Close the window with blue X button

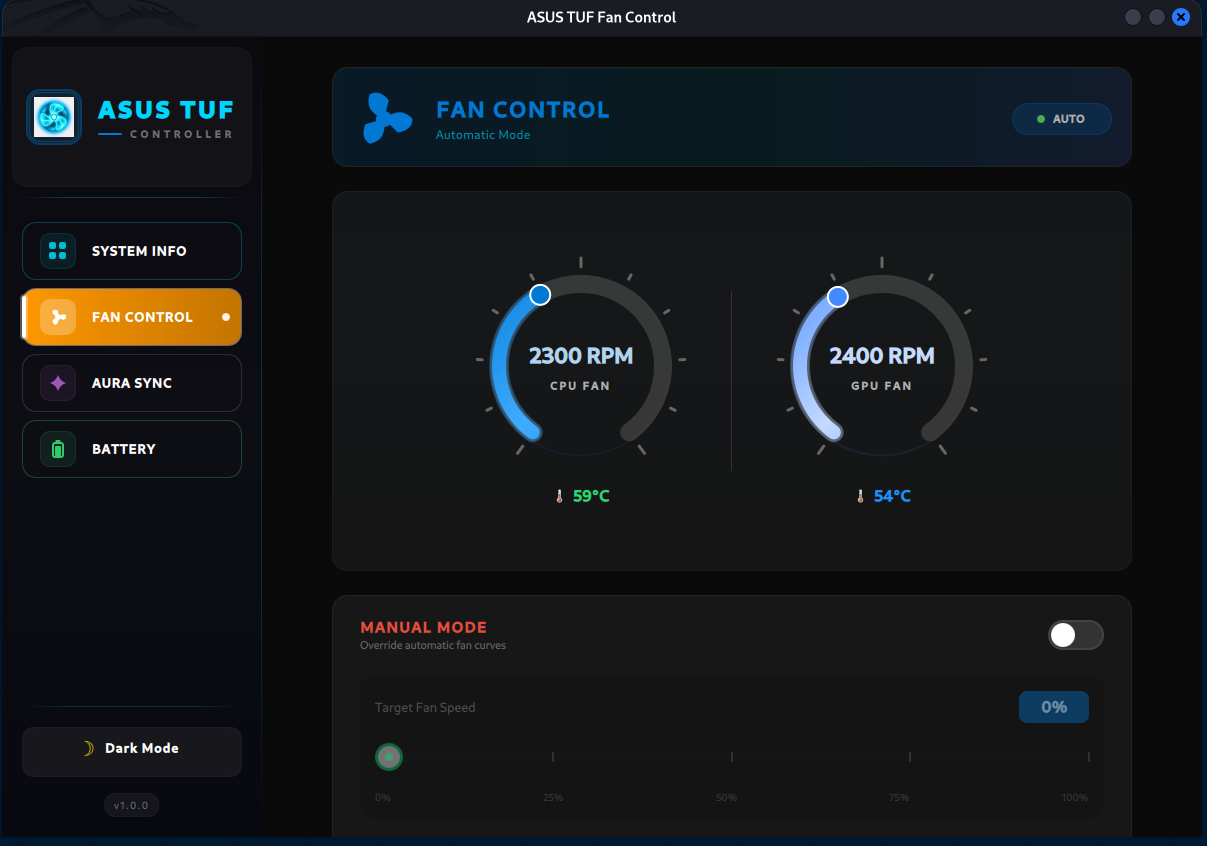coord(1181,17)
